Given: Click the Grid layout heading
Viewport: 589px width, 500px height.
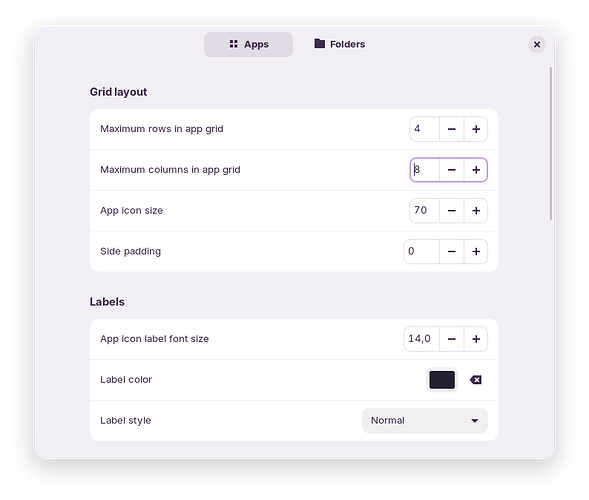Looking at the screenshot, I should tap(118, 92).
